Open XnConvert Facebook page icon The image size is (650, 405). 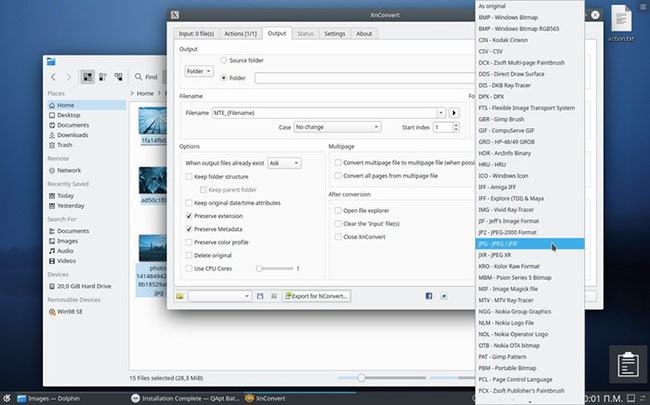pyautogui.click(x=429, y=296)
